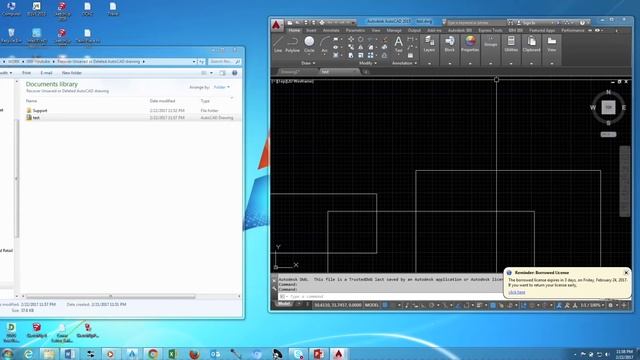
Task: Close the Borrowed License reminder balloon
Action: coord(626,272)
